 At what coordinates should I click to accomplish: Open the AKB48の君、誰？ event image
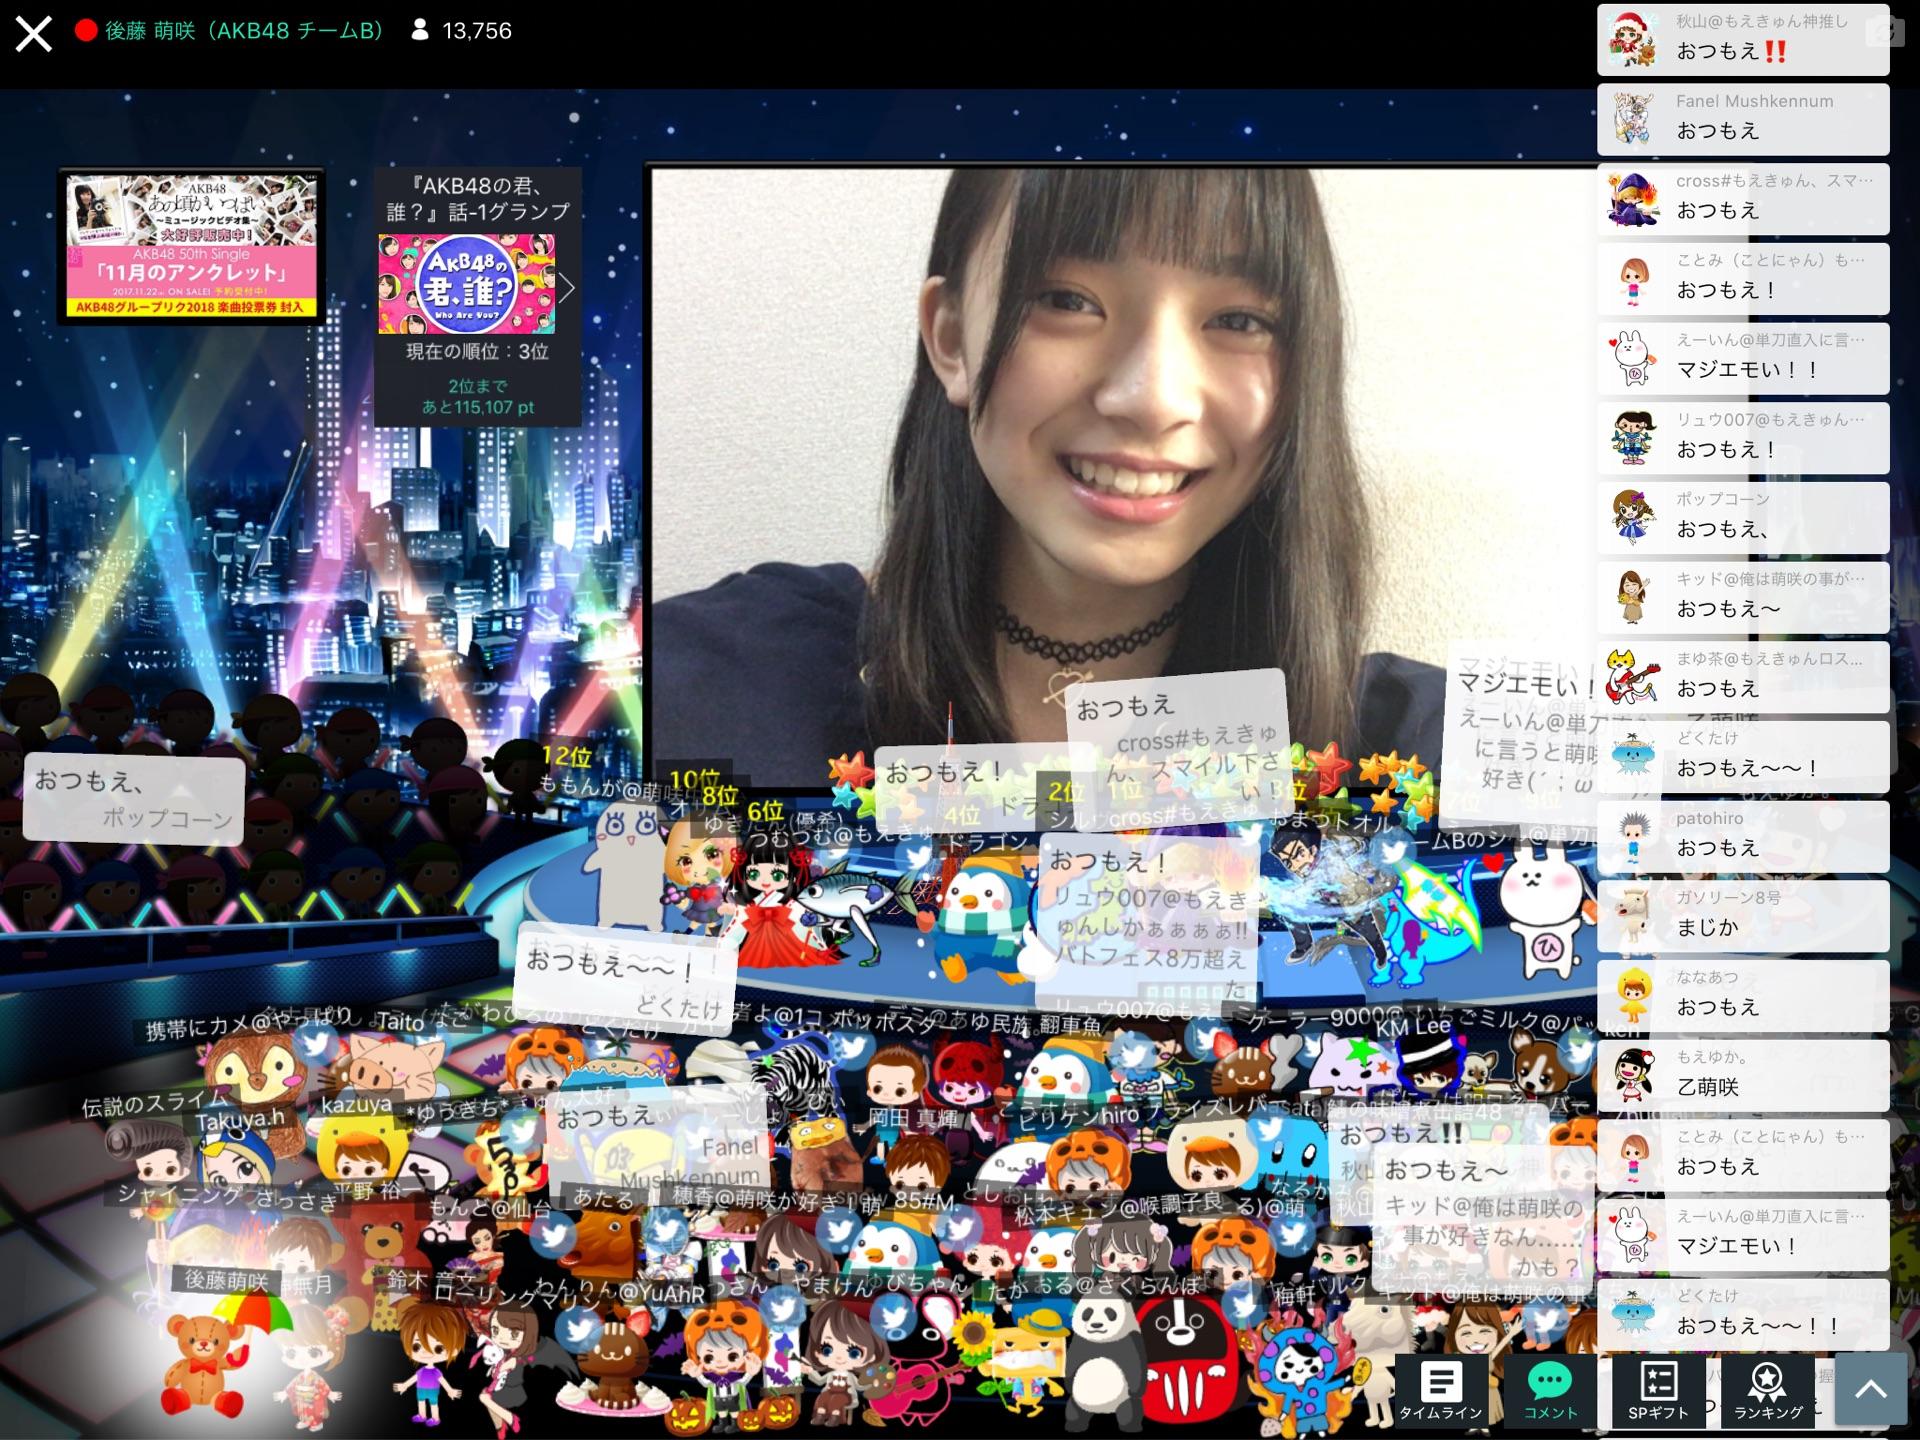(x=466, y=284)
